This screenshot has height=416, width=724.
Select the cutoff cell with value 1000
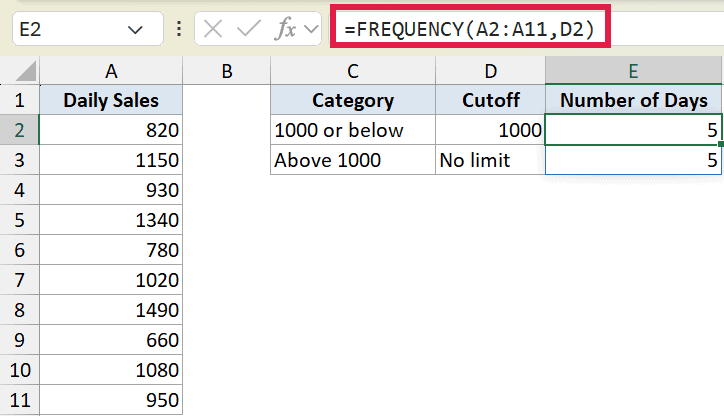pos(490,130)
